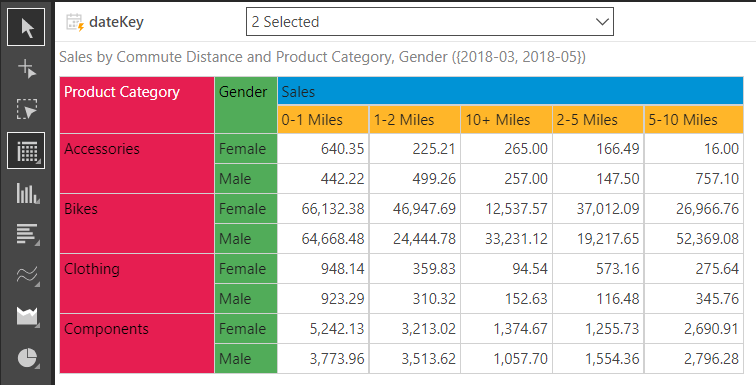Select the arrow pointer tool
Viewport: 756px width, 385px height.
[x=26, y=27]
